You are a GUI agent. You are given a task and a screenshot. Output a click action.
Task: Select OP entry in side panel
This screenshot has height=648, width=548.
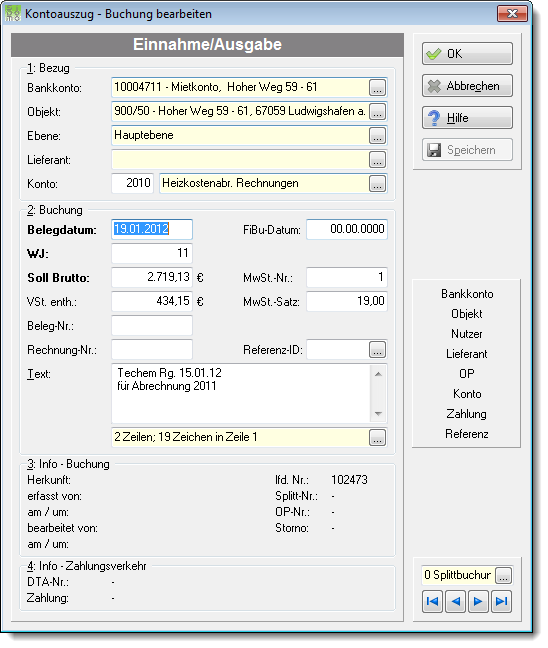(467, 374)
